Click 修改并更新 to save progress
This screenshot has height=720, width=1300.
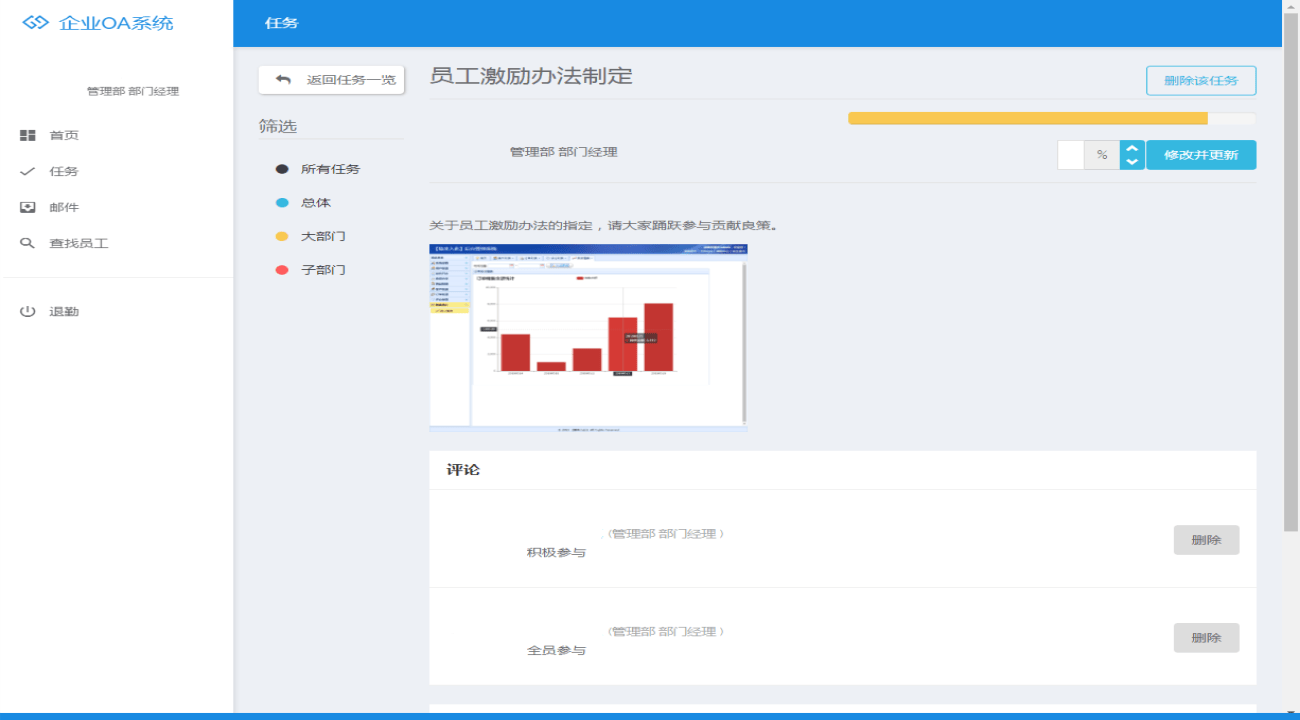coord(1201,155)
